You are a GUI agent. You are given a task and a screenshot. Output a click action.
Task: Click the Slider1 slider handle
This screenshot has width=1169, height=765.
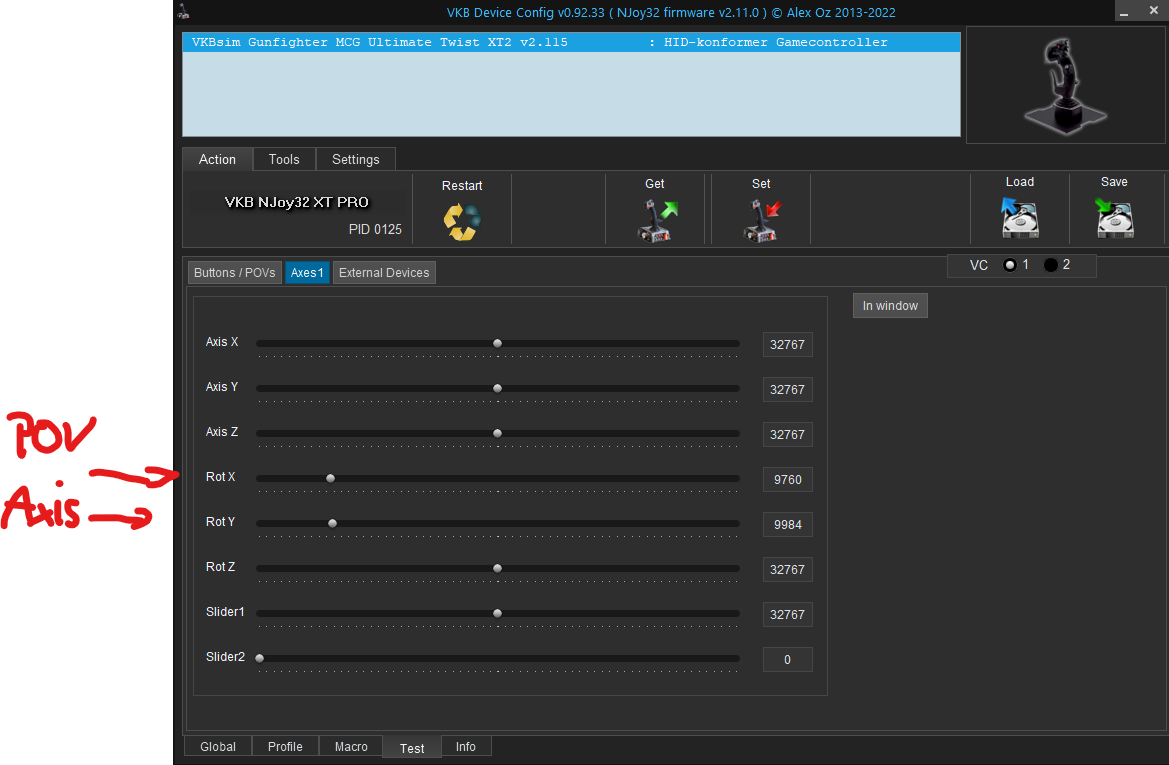point(497,614)
